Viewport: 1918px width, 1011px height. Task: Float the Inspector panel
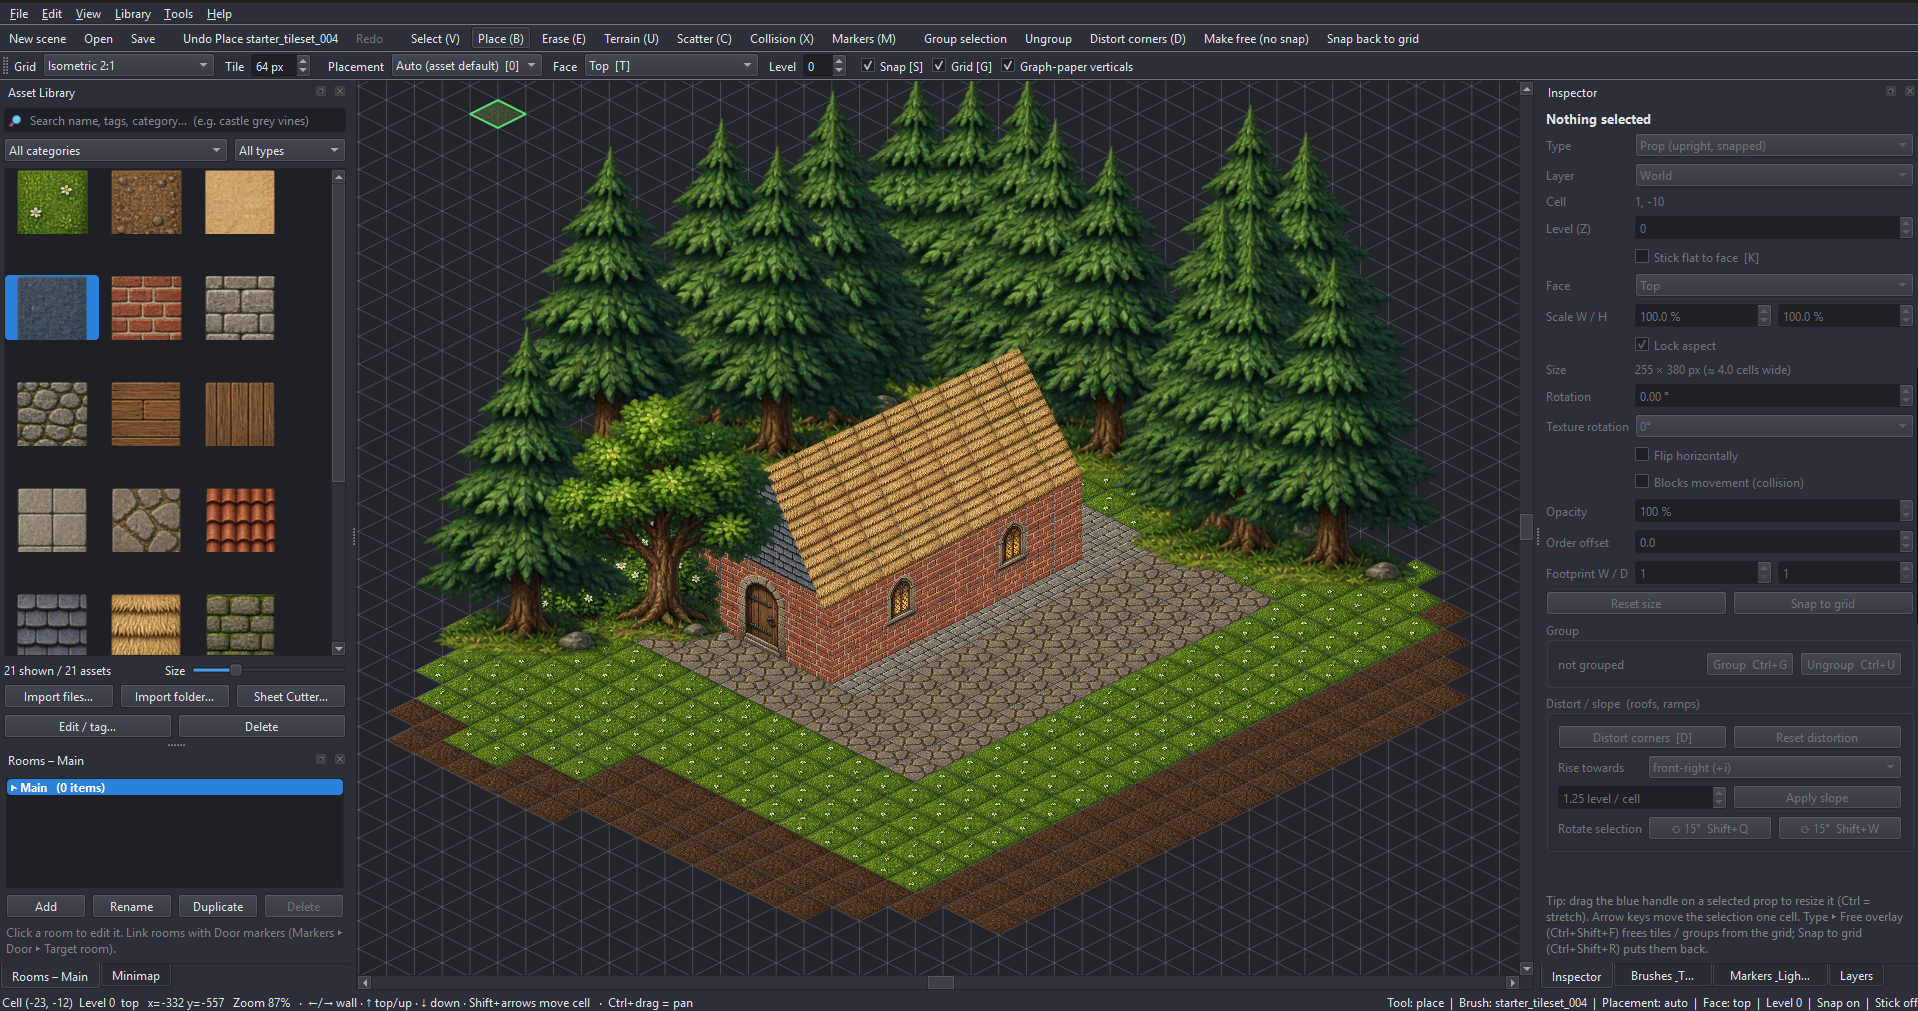[1891, 91]
